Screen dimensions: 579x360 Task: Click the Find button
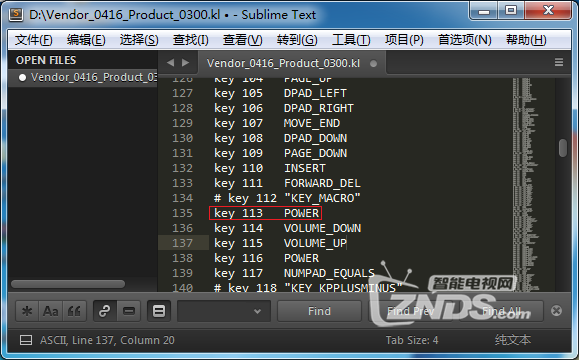319,311
